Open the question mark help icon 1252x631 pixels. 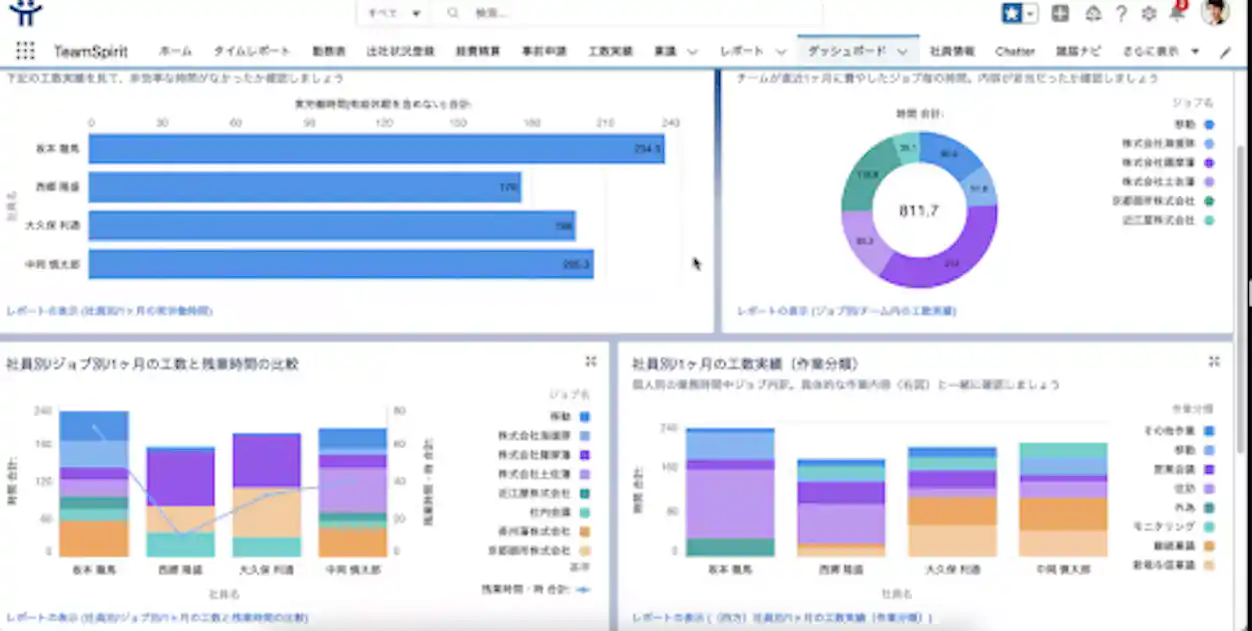[1121, 14]
